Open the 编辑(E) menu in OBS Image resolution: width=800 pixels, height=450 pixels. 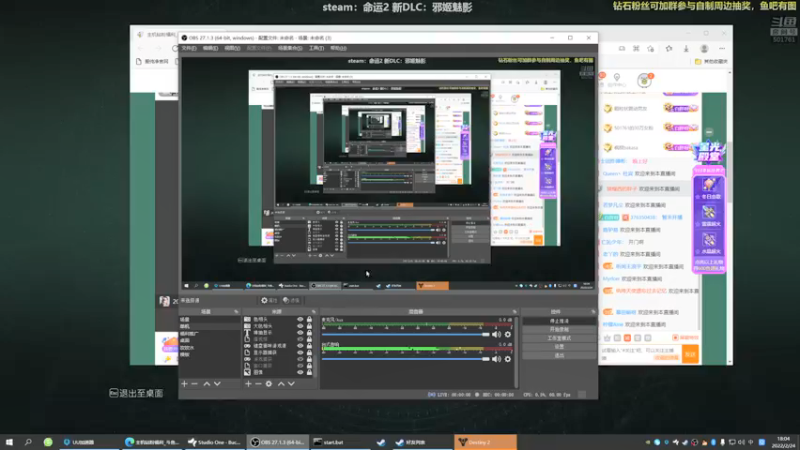[x=210, y=48]
